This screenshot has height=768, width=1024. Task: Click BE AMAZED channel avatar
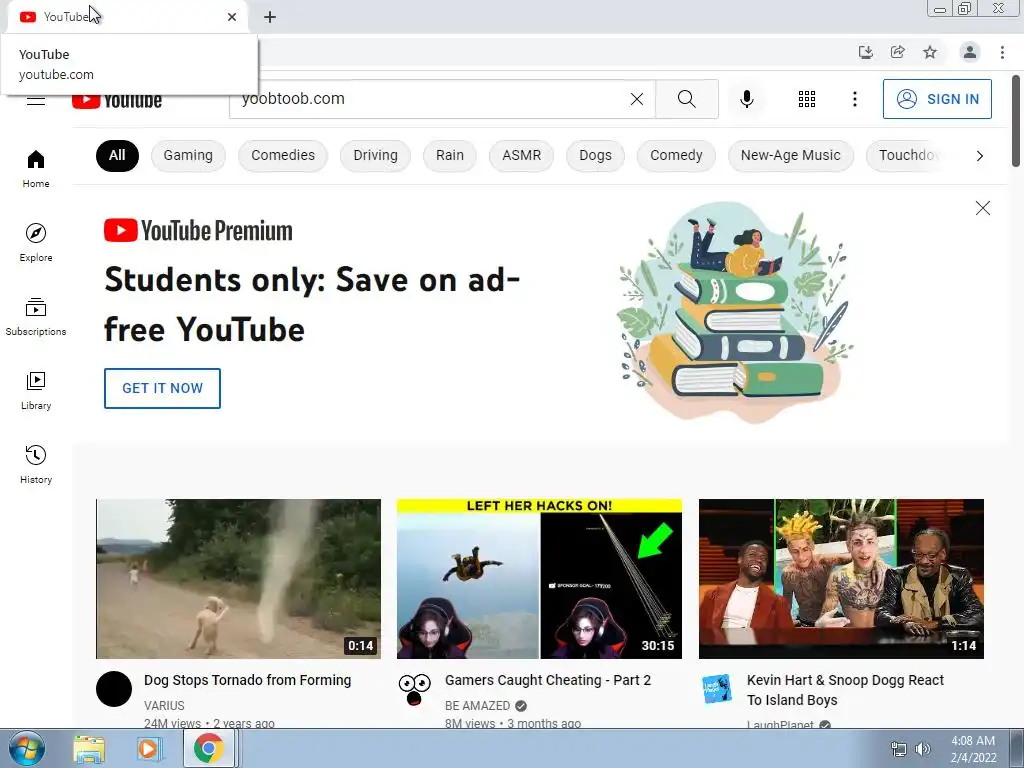coord(415,689)
